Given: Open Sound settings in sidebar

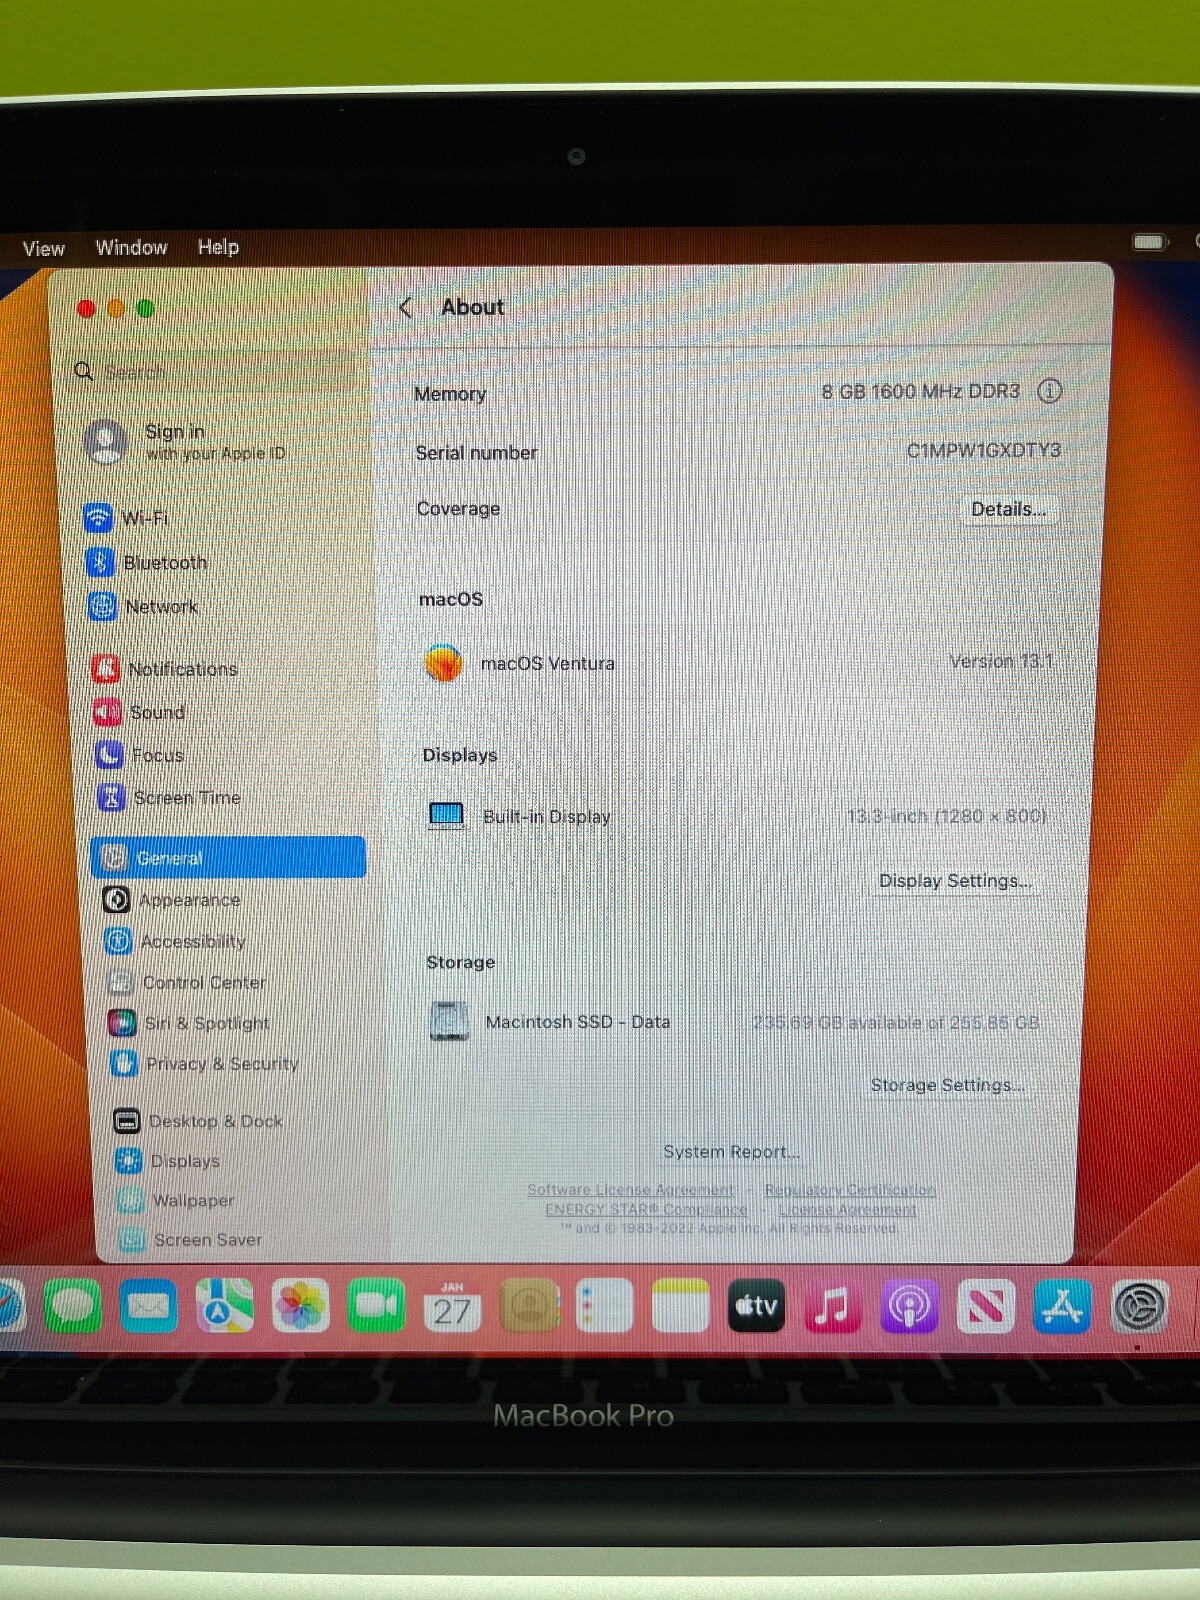Looking at the screenshot, I should 139,712.
